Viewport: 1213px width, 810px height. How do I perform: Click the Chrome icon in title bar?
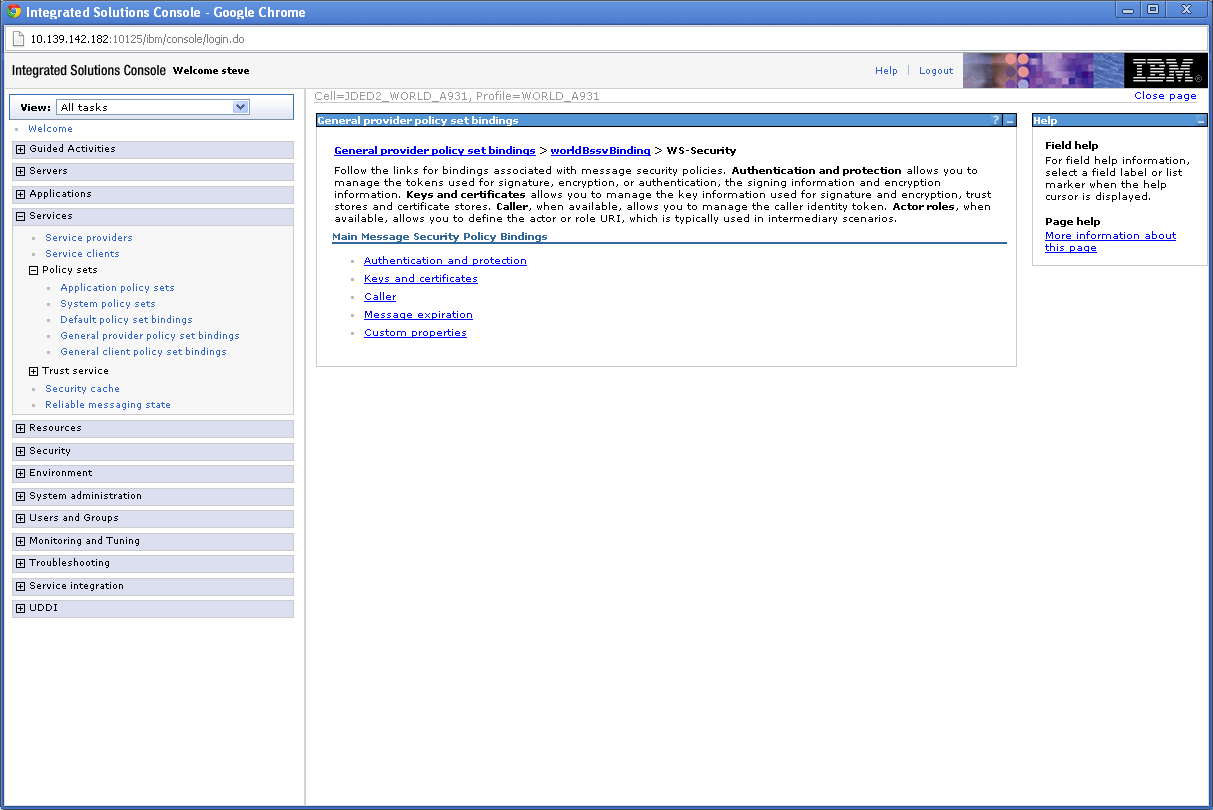[x=14, y=12]
